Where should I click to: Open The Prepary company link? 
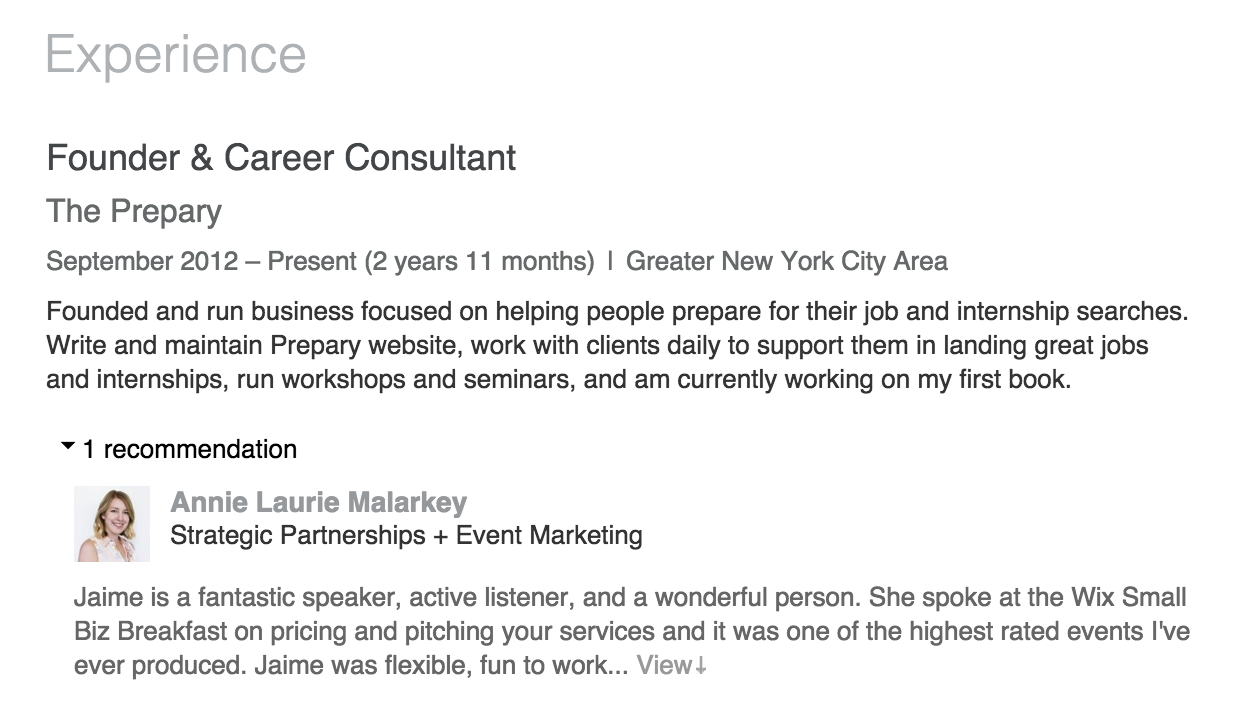click(x=134, y=212)
